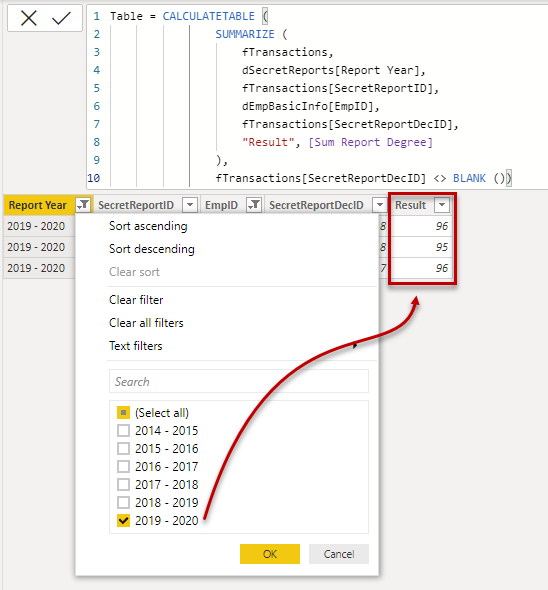Open the SecretReportID column dropdown arrow
548x590 pixels.
[190, 205]
